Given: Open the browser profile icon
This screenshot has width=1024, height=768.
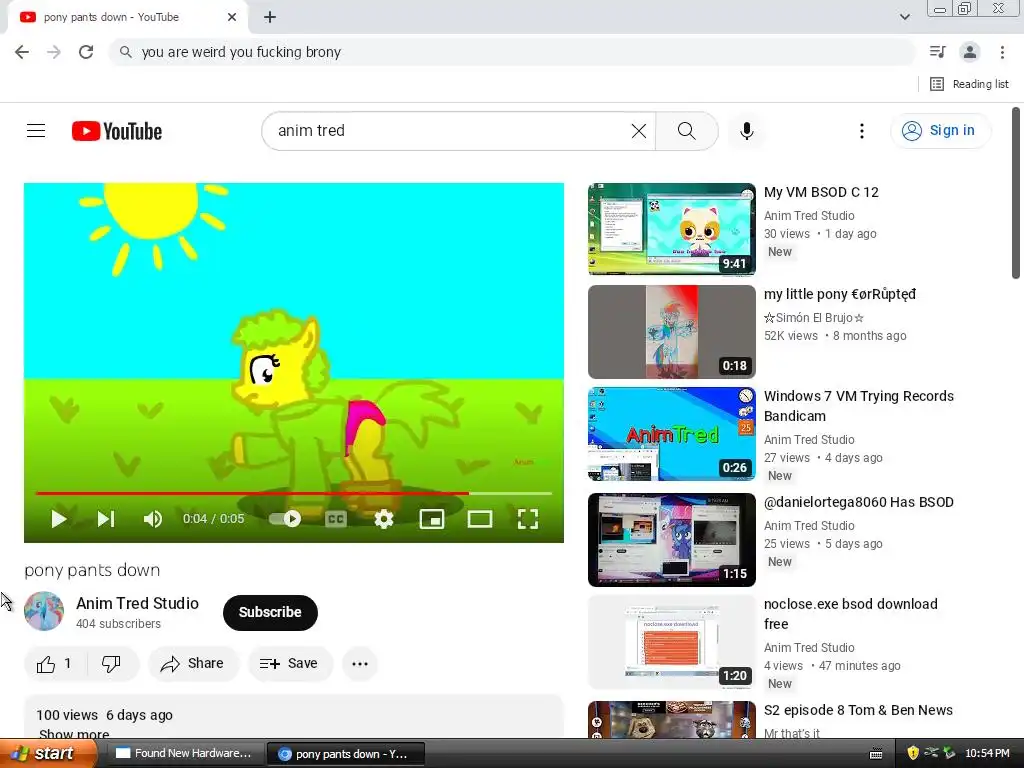Looking at the screenshot, I should coord(970,52).
